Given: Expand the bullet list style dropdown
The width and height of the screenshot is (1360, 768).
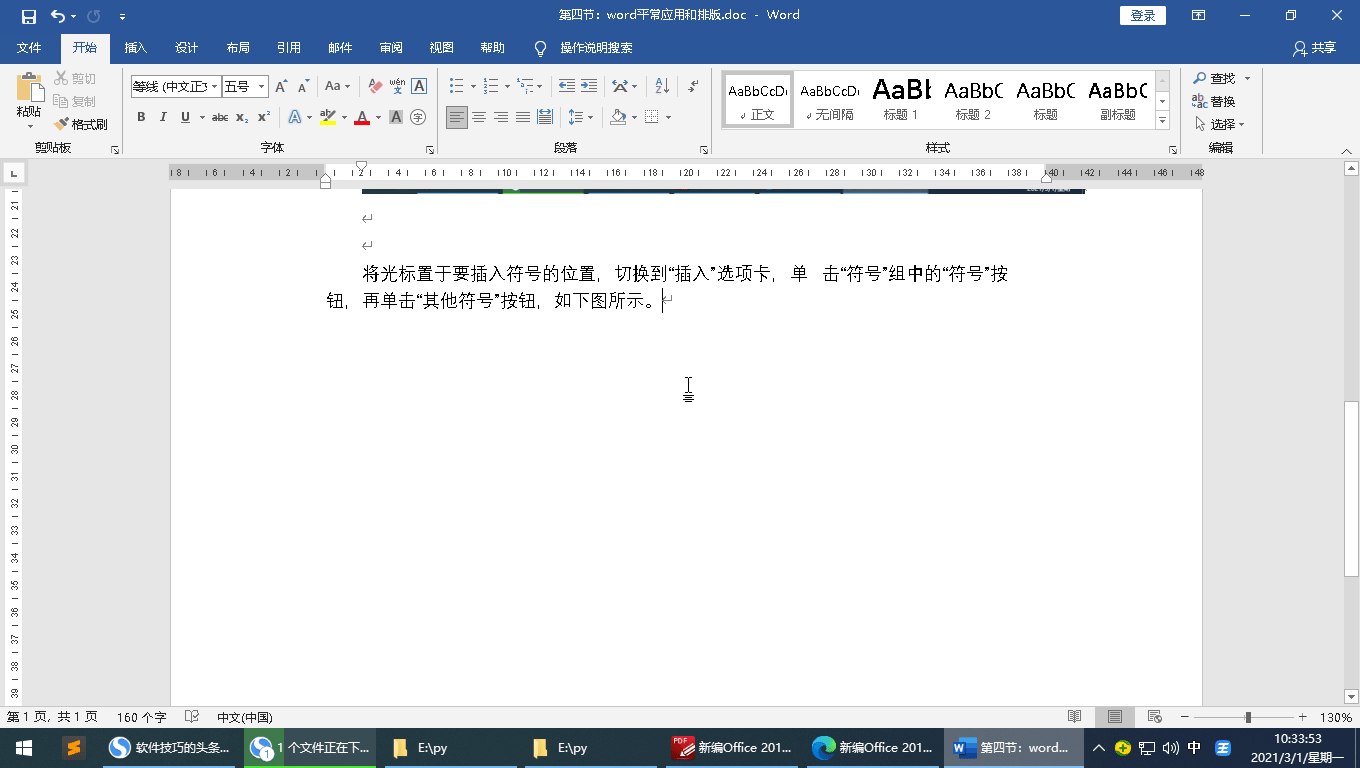Looking at the screenshot, I should pos(474,87).
